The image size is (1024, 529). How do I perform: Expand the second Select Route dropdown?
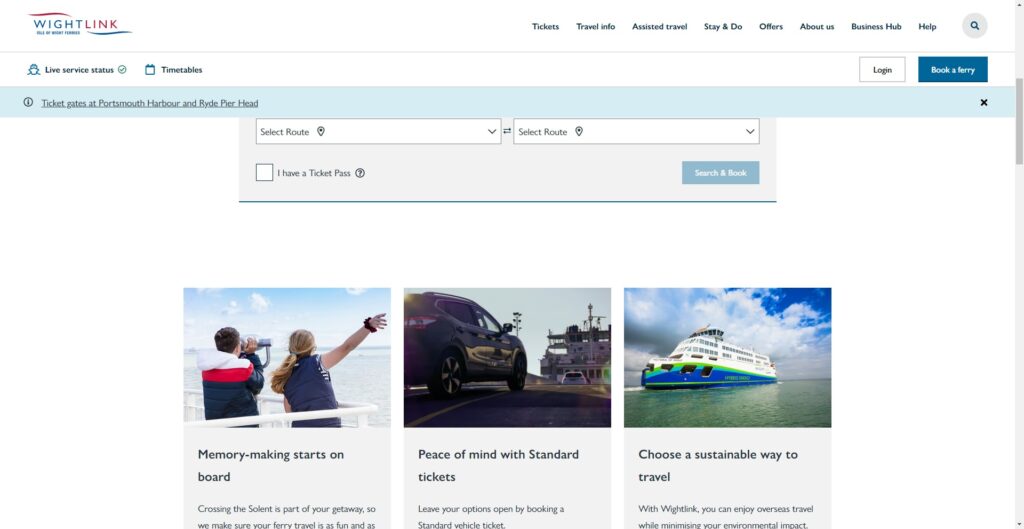(636, 132)
